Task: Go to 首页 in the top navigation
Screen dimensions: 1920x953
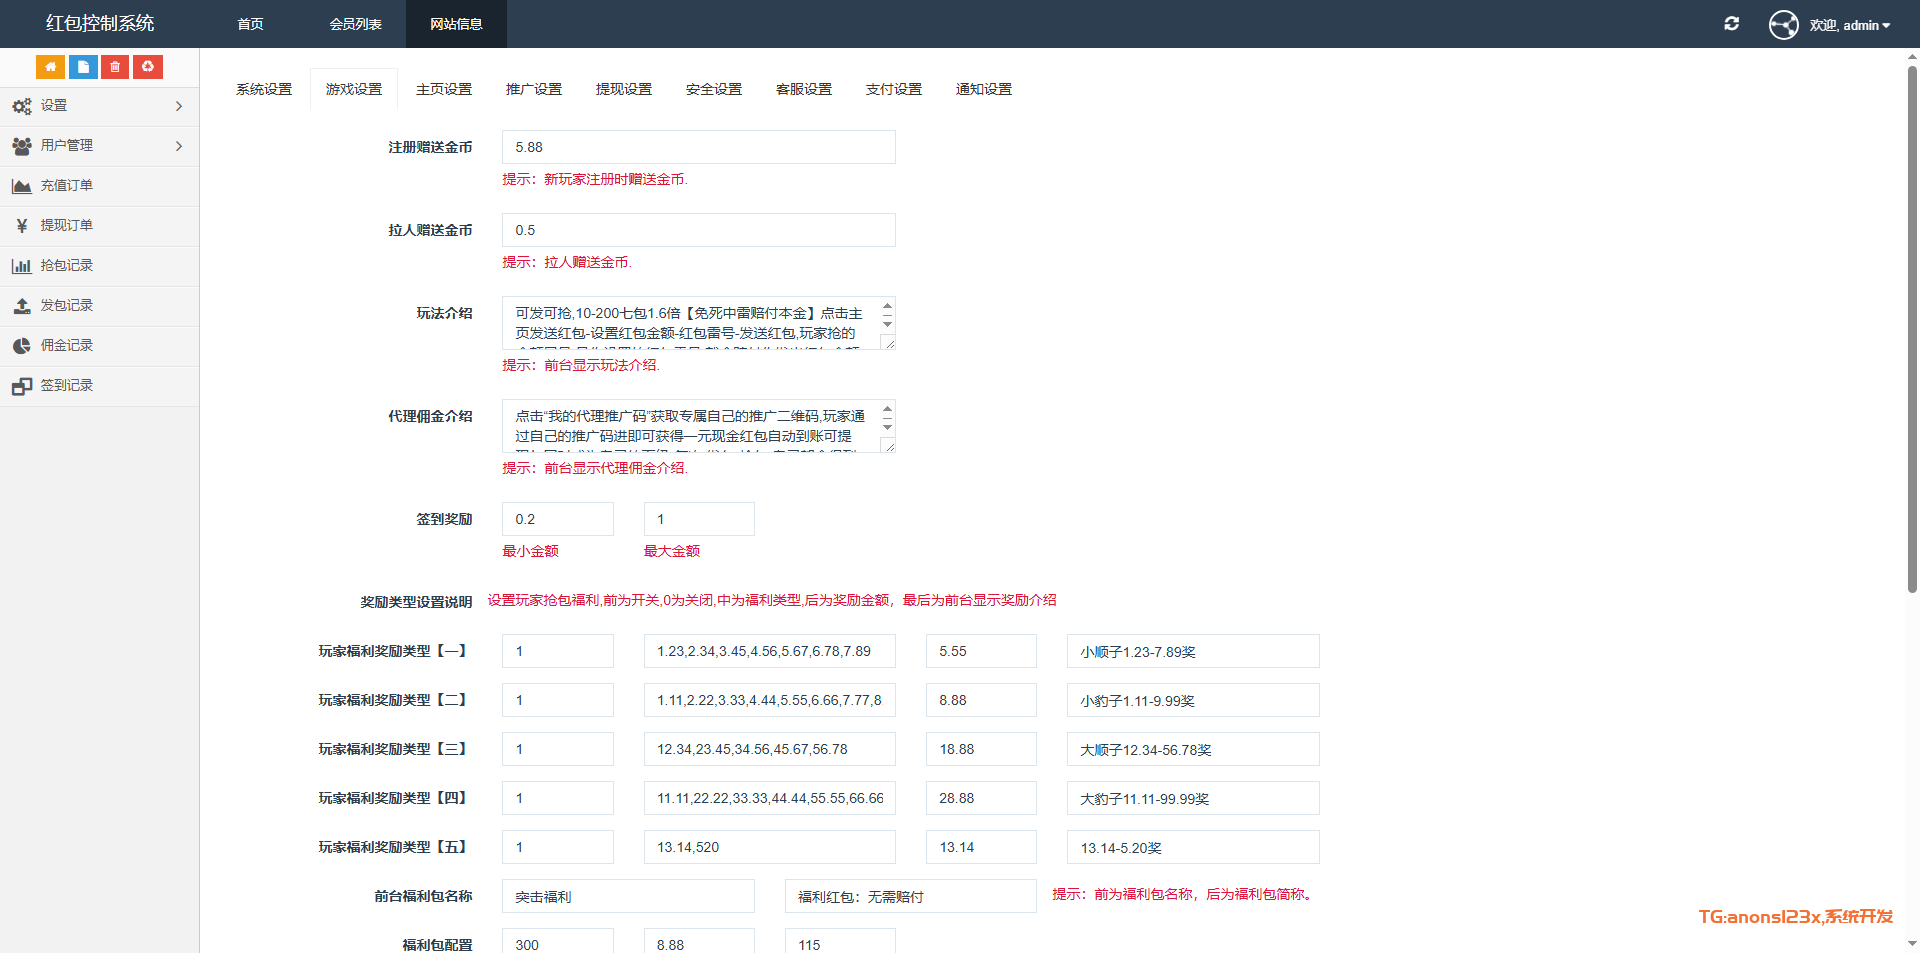Action: [250, 24]
